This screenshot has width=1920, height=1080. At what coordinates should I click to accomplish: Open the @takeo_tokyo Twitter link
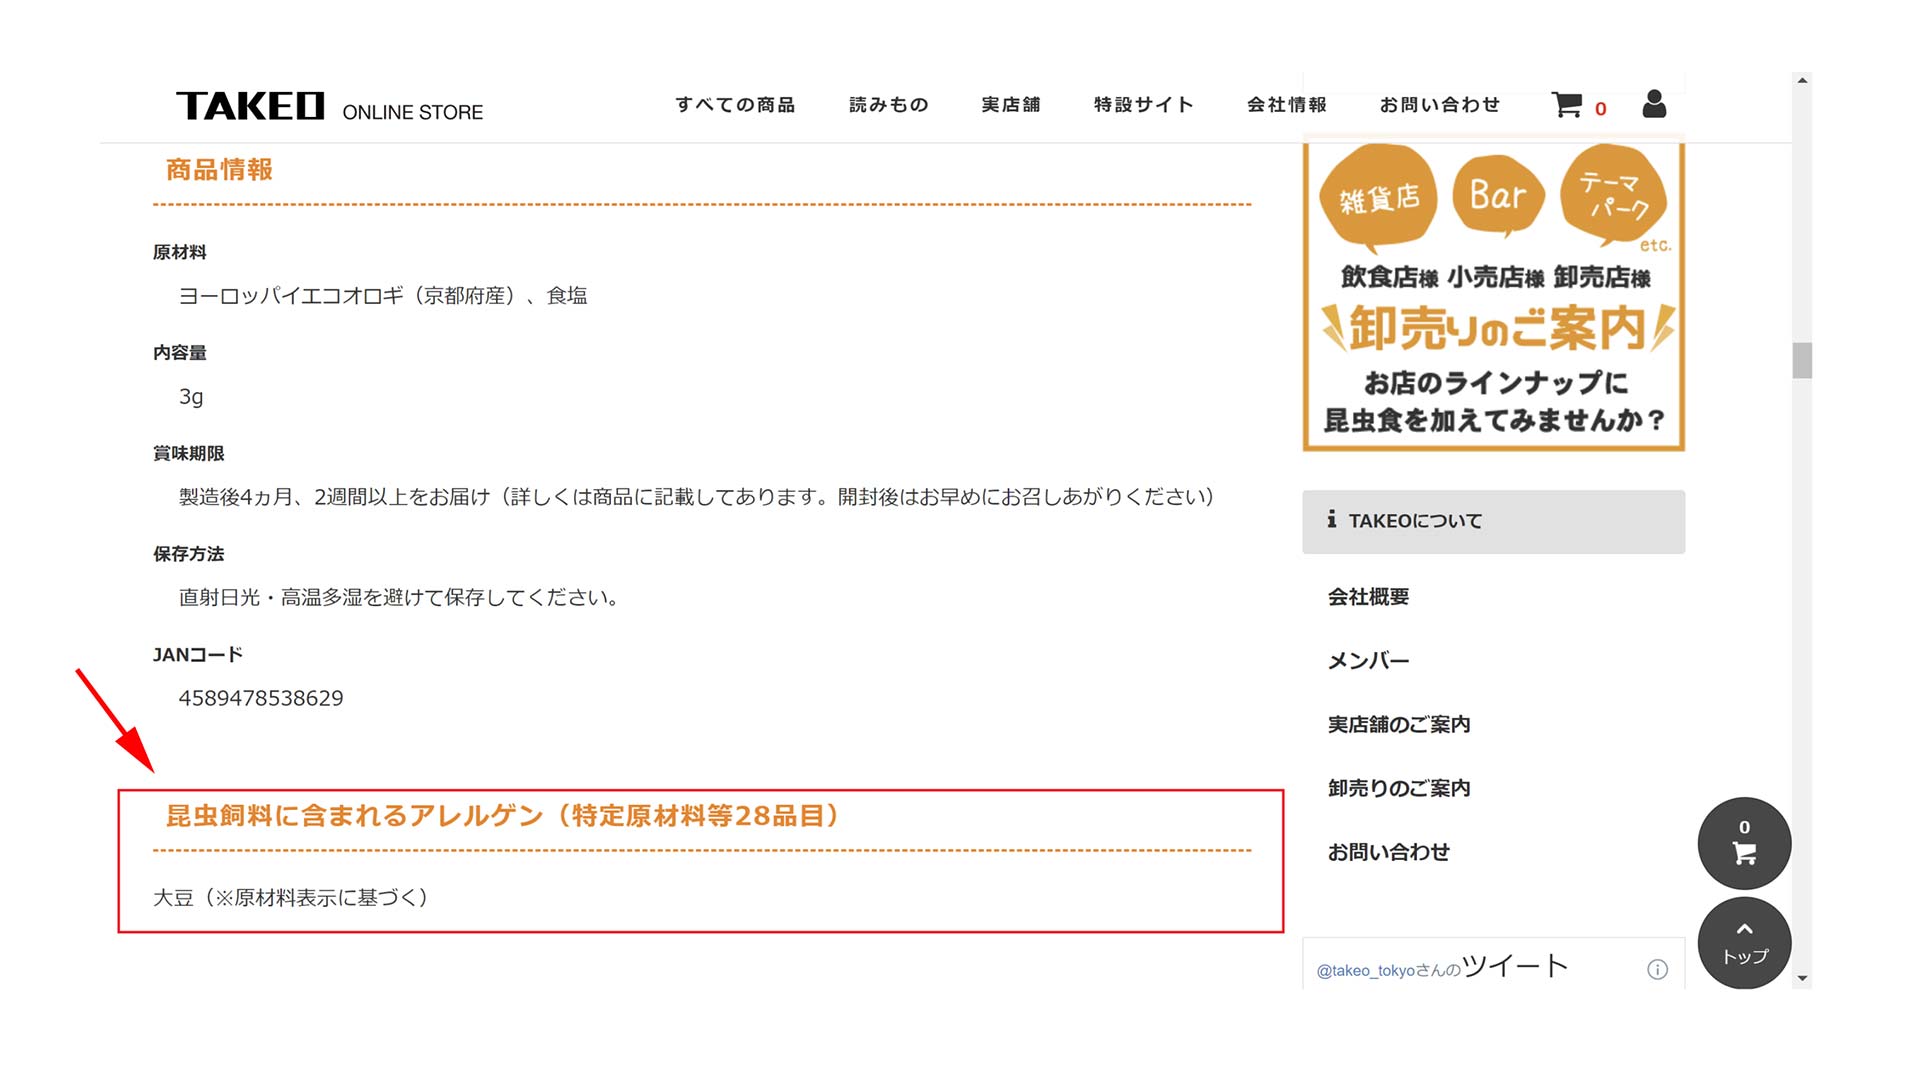[1365, 970]
